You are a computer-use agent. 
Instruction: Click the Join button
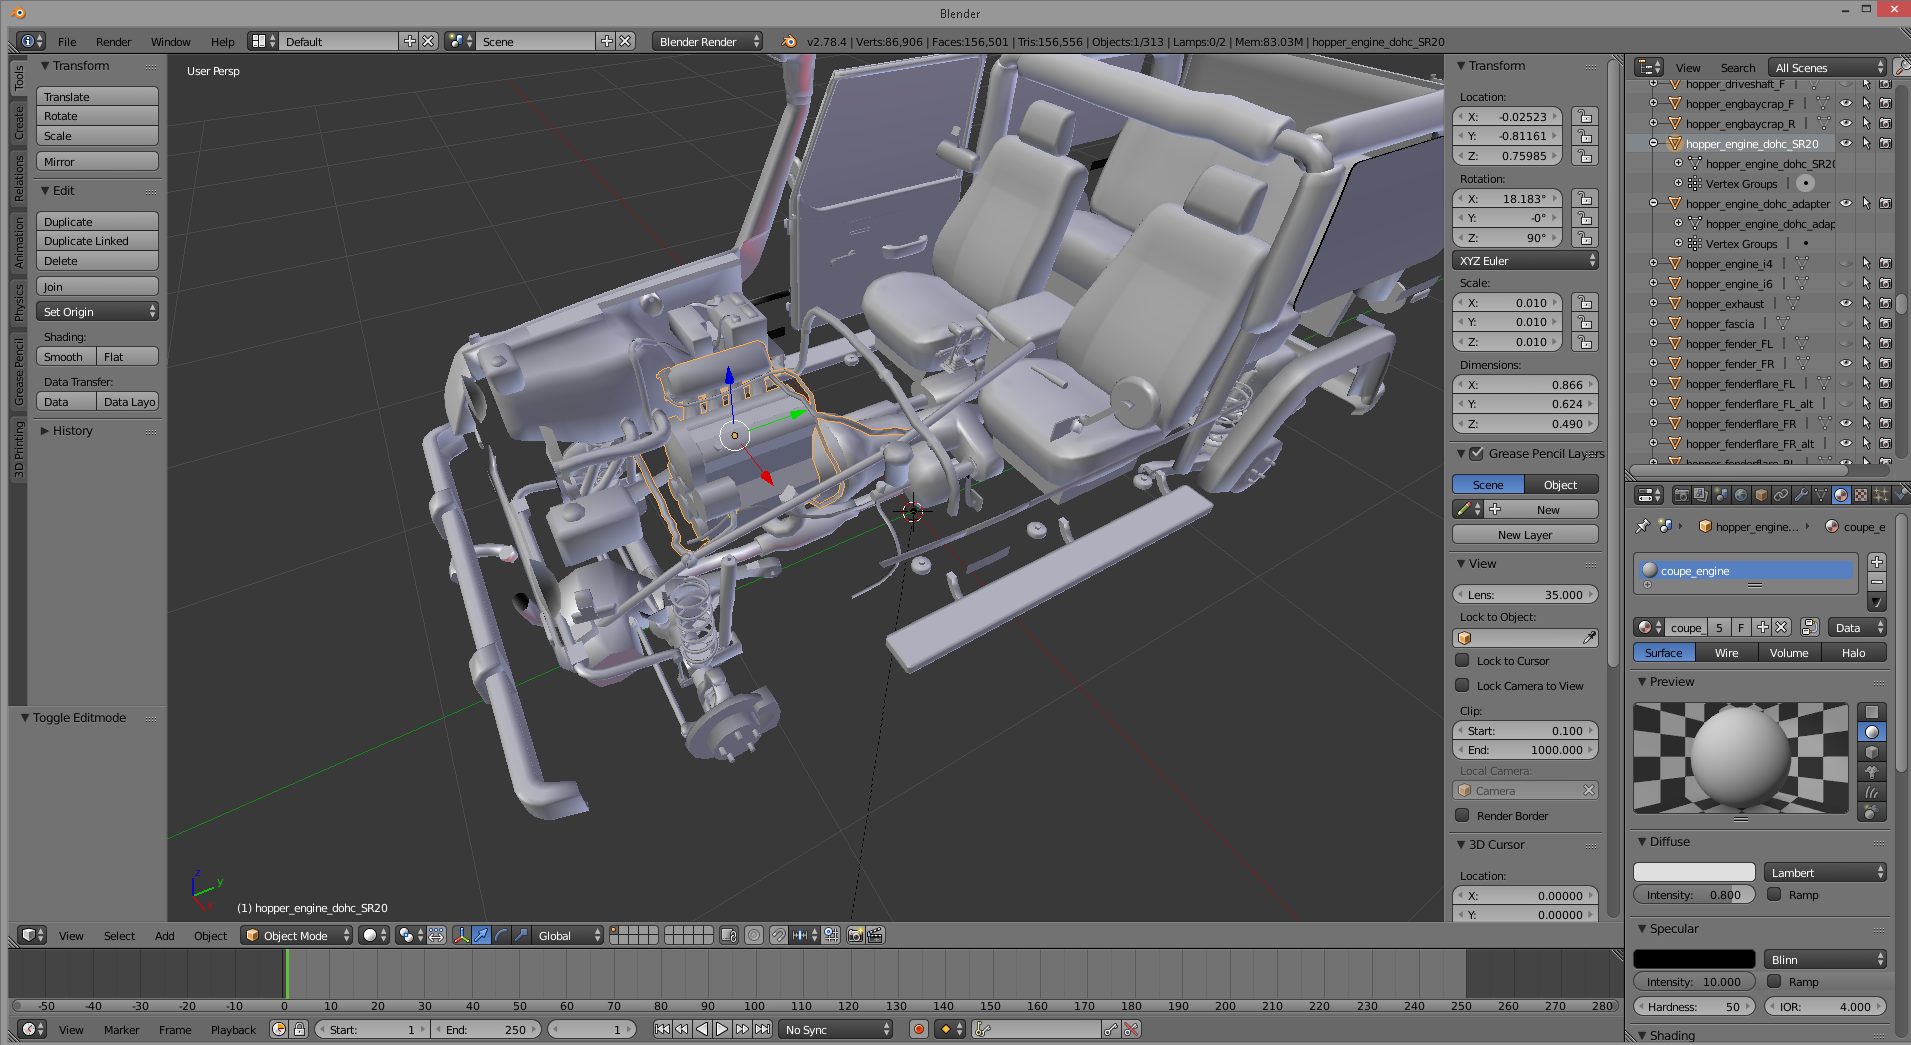98,287
